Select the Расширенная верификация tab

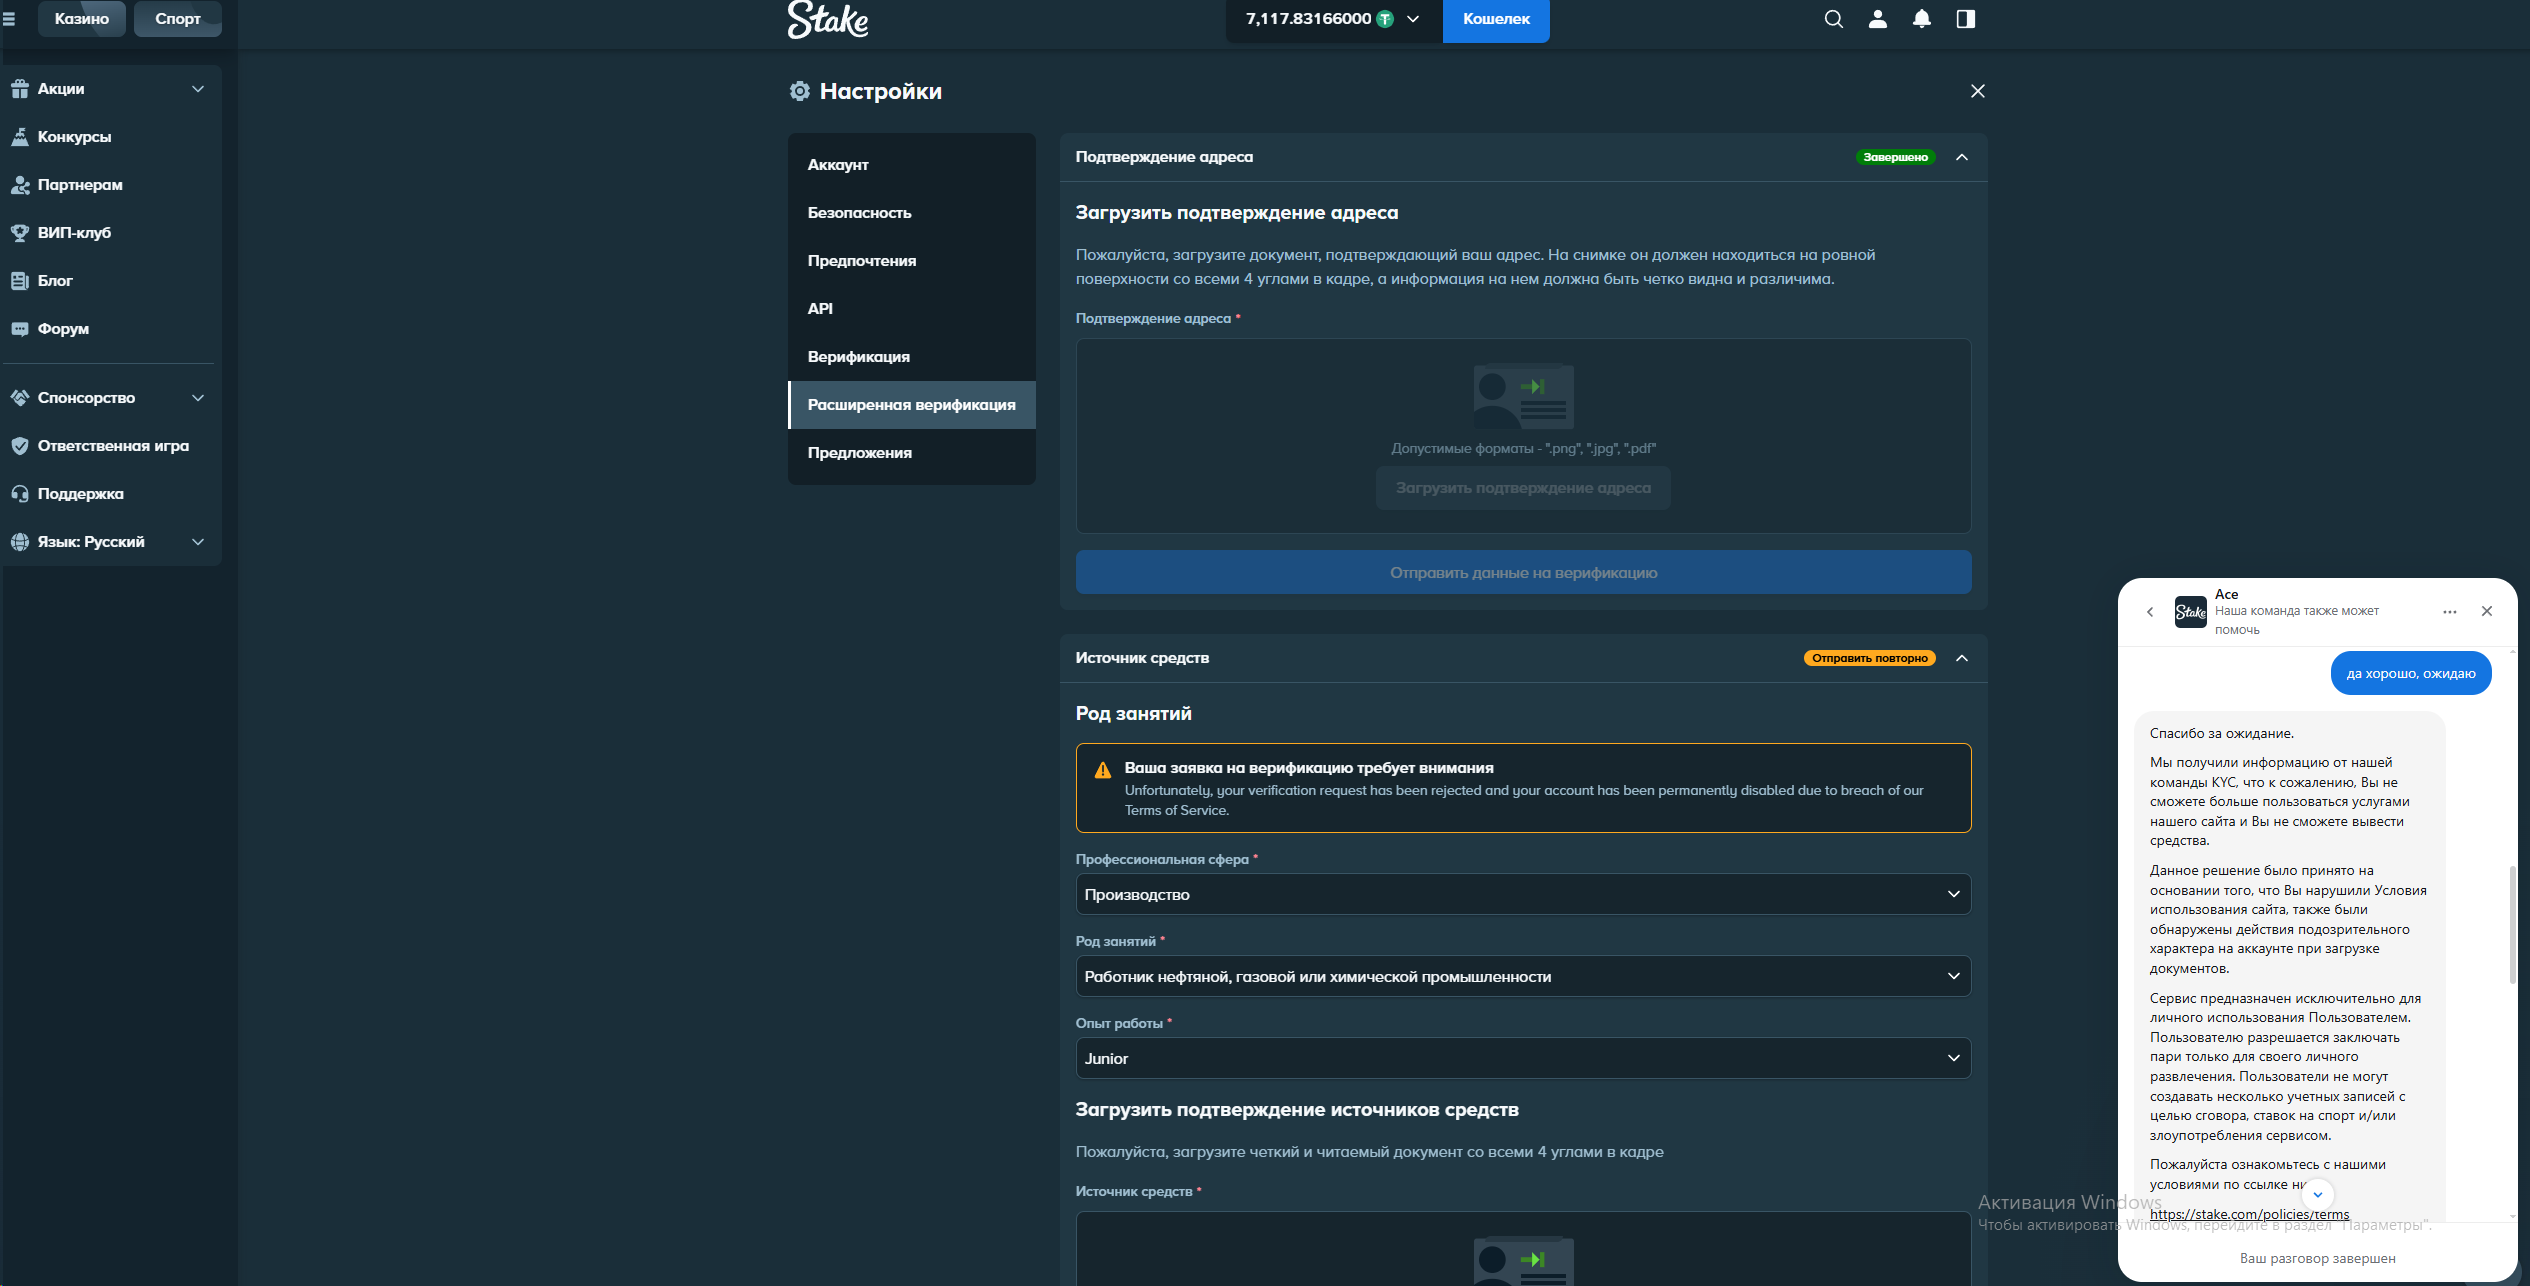pos(911,404)
